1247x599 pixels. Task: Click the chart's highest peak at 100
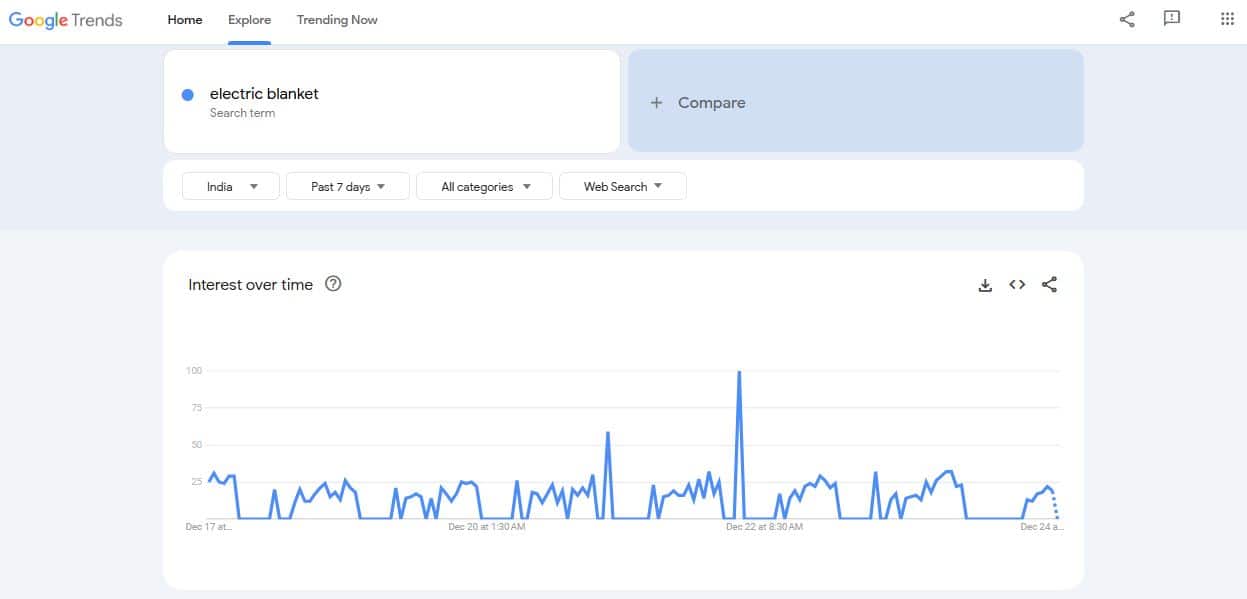click(x=739, y=372)
